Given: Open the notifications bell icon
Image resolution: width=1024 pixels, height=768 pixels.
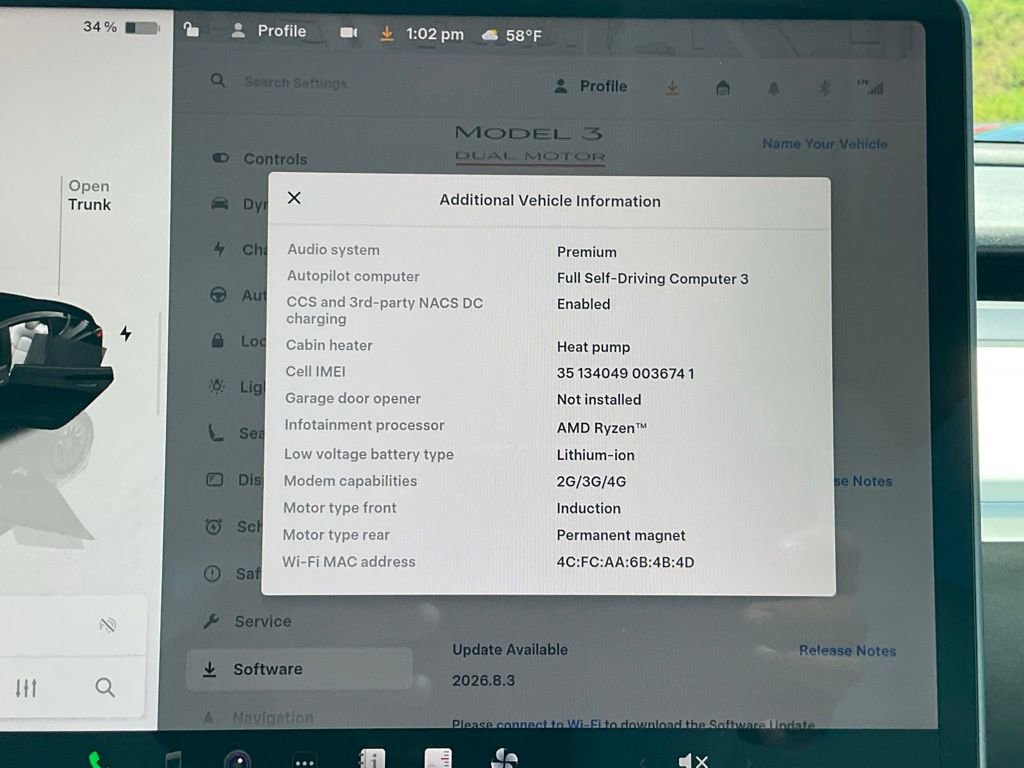Looking at the screenshot, I should [773, 88].
